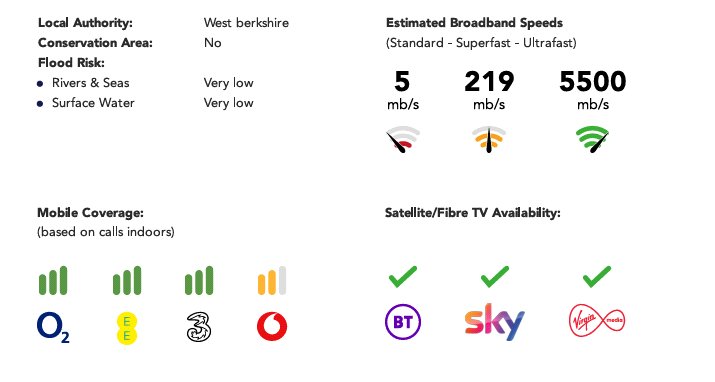
Task: Click the red Vodafone logo
Action: 272,326
